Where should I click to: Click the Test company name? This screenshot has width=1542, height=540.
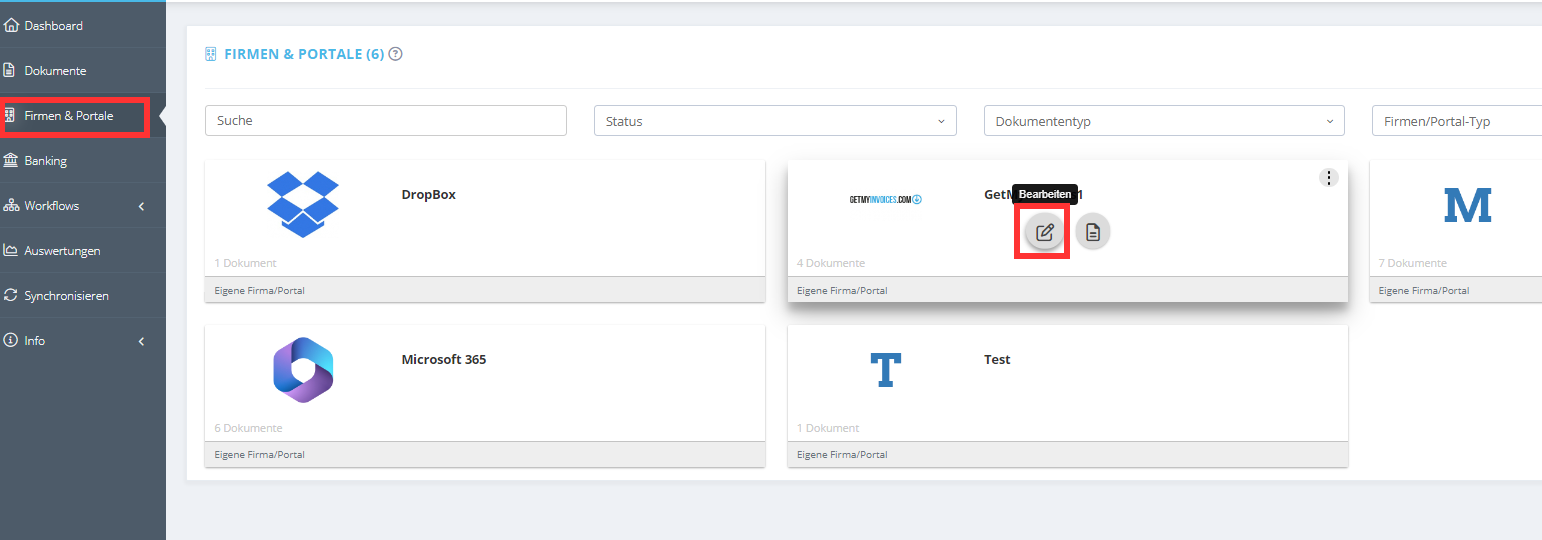(997, 359)
